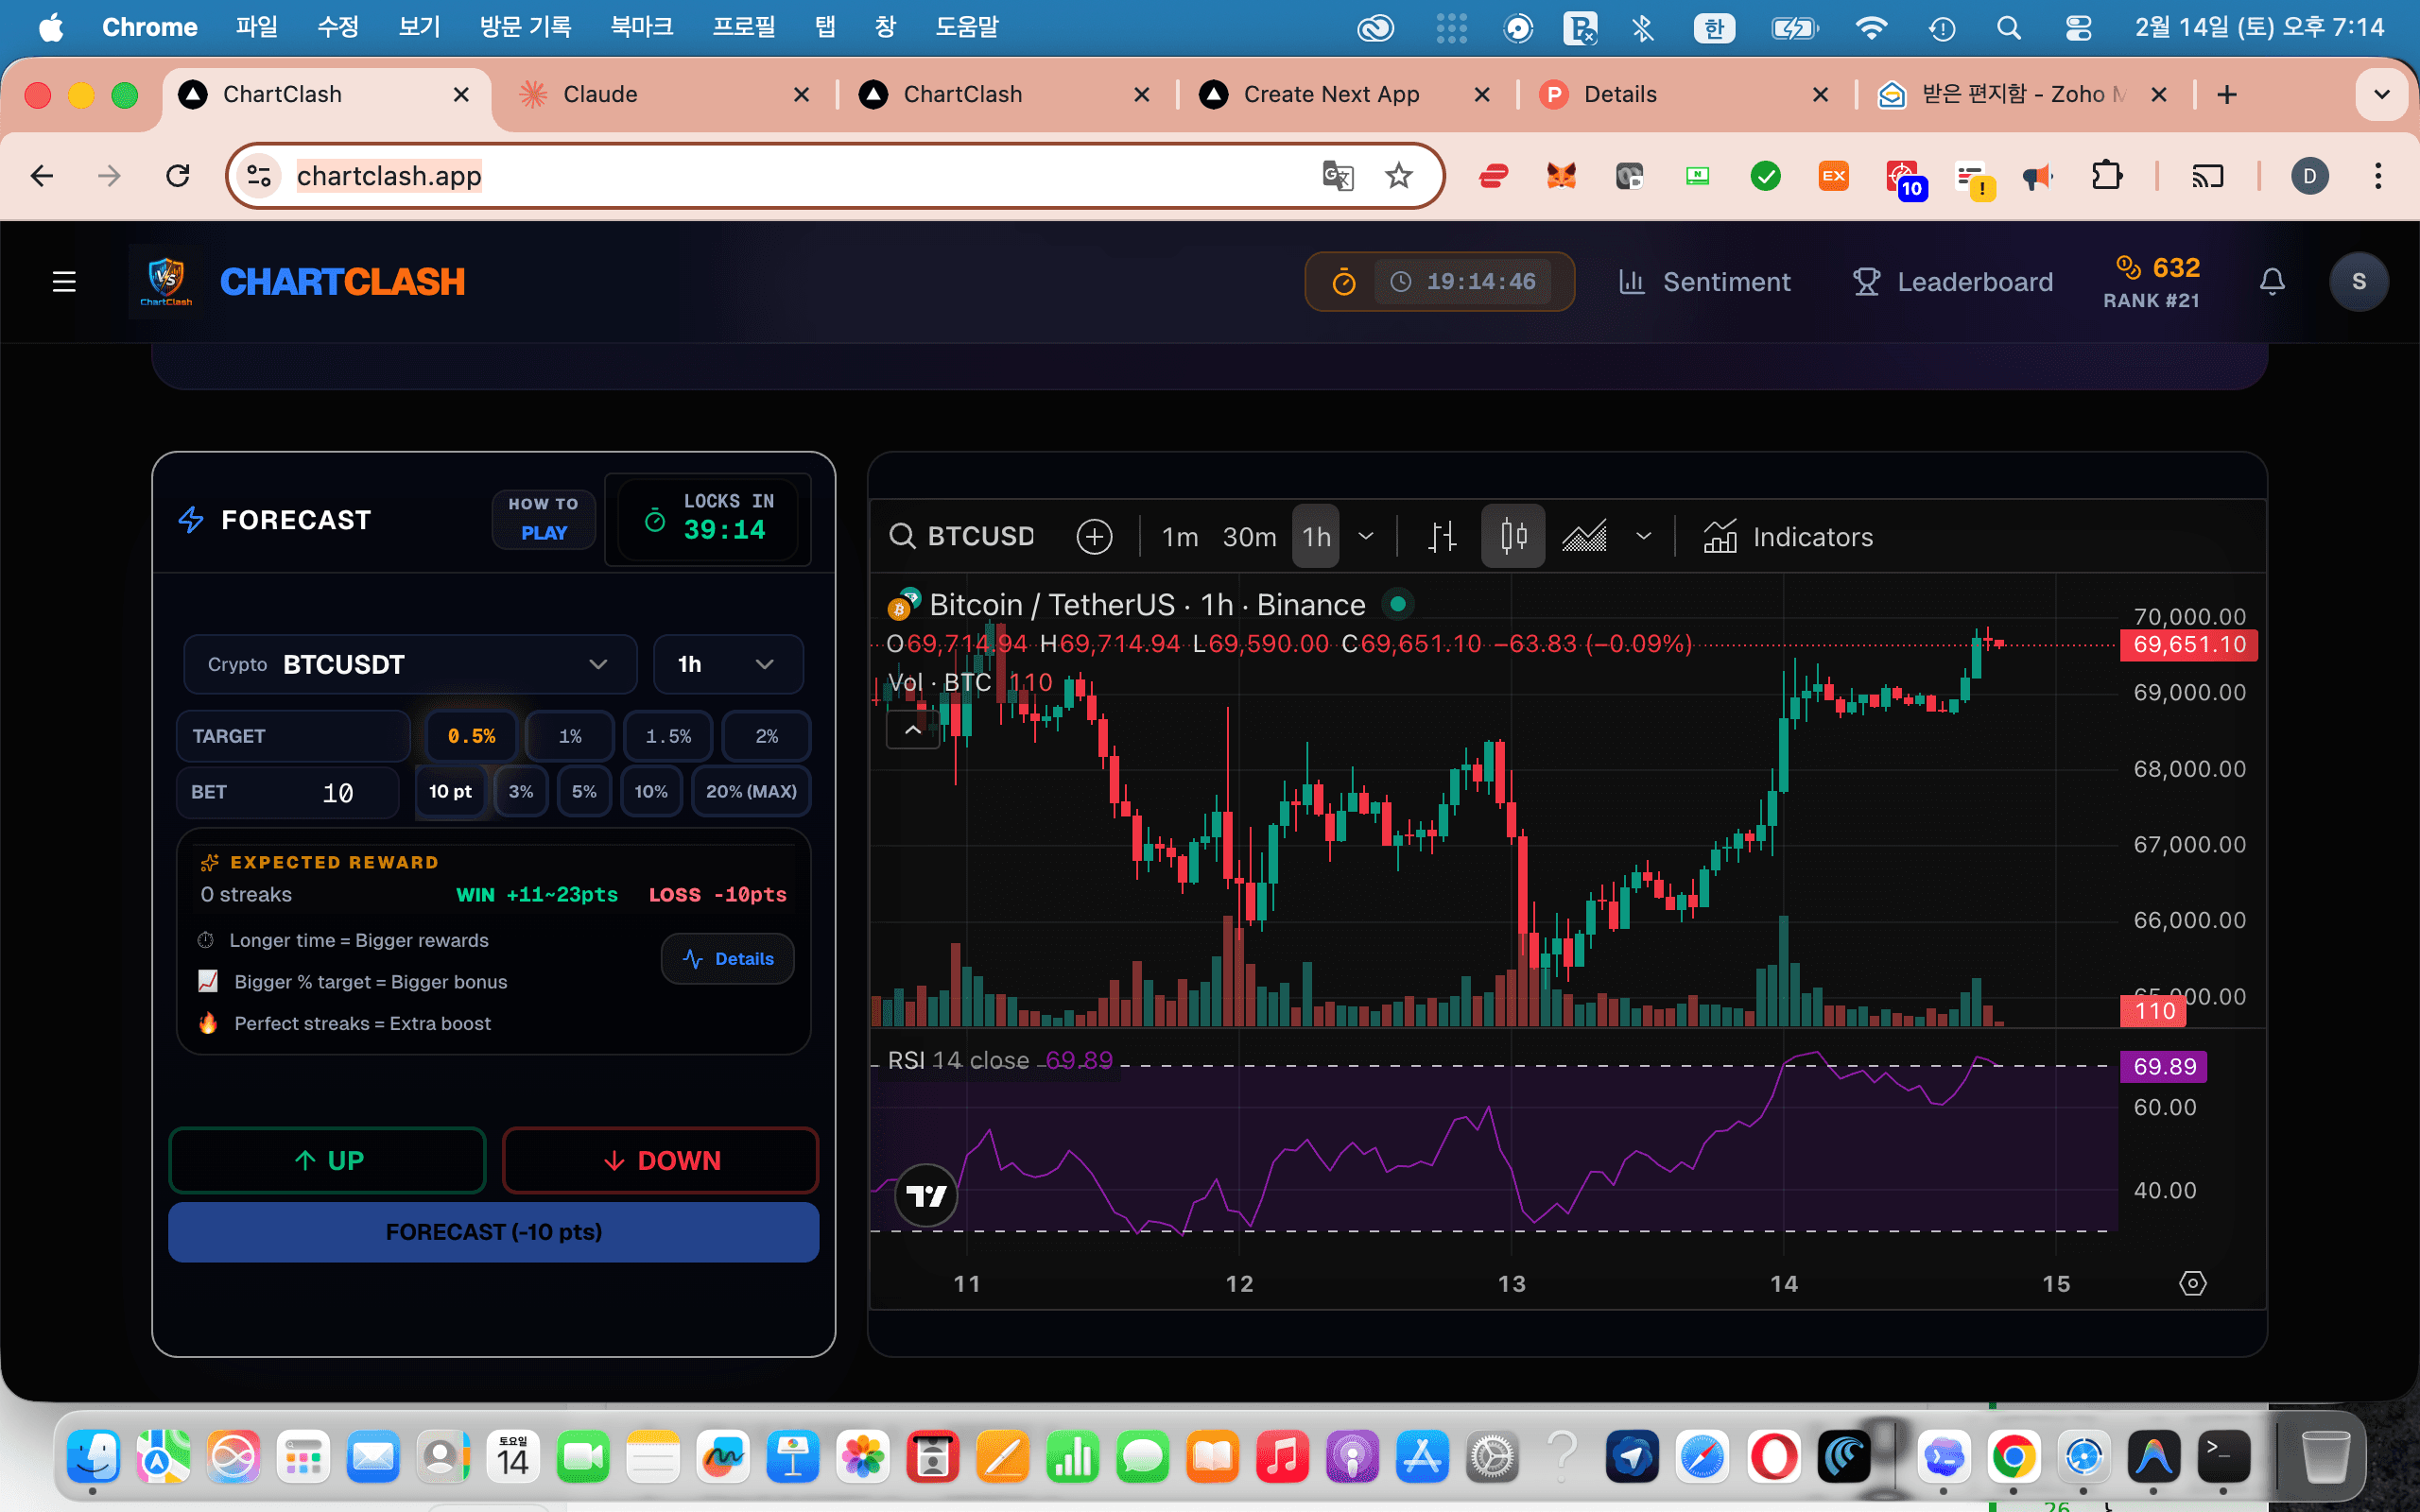2420x1512 pixels.
Task: Collapse the chart pane with the chevron arrow
Action: pos(911,729)
